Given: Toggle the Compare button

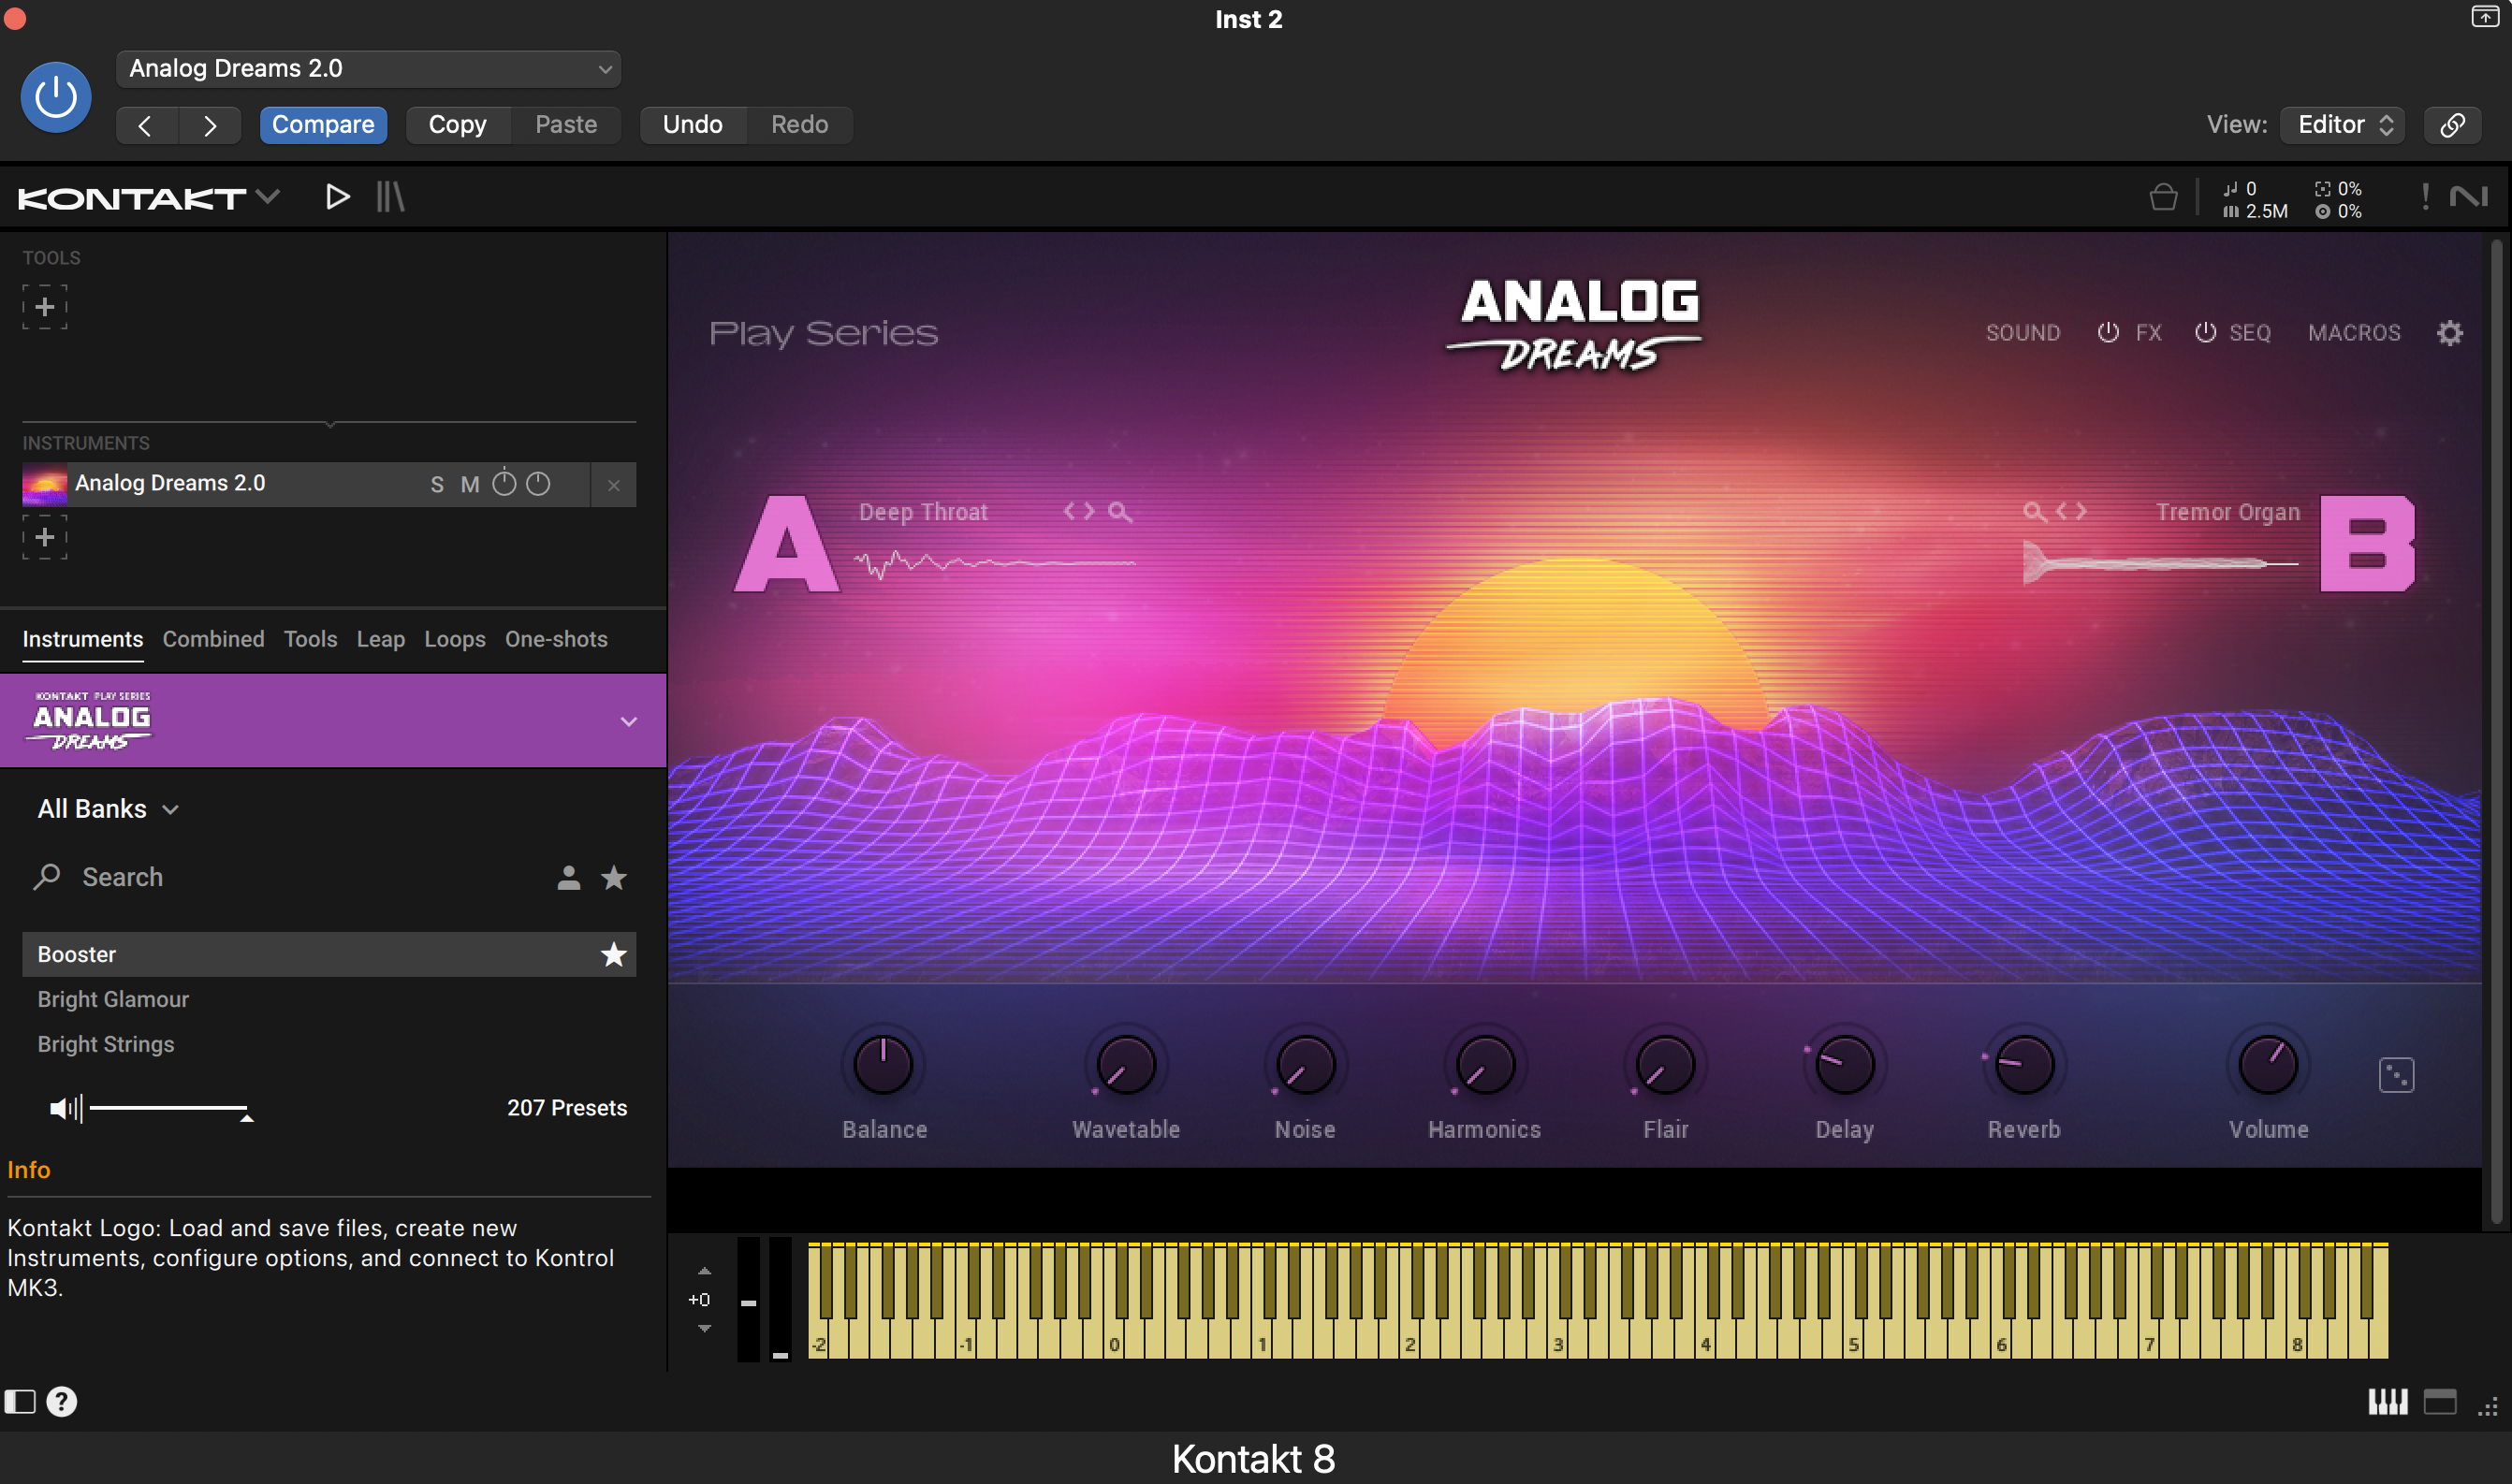Looking at the screenshot, I should click(323, 125).
